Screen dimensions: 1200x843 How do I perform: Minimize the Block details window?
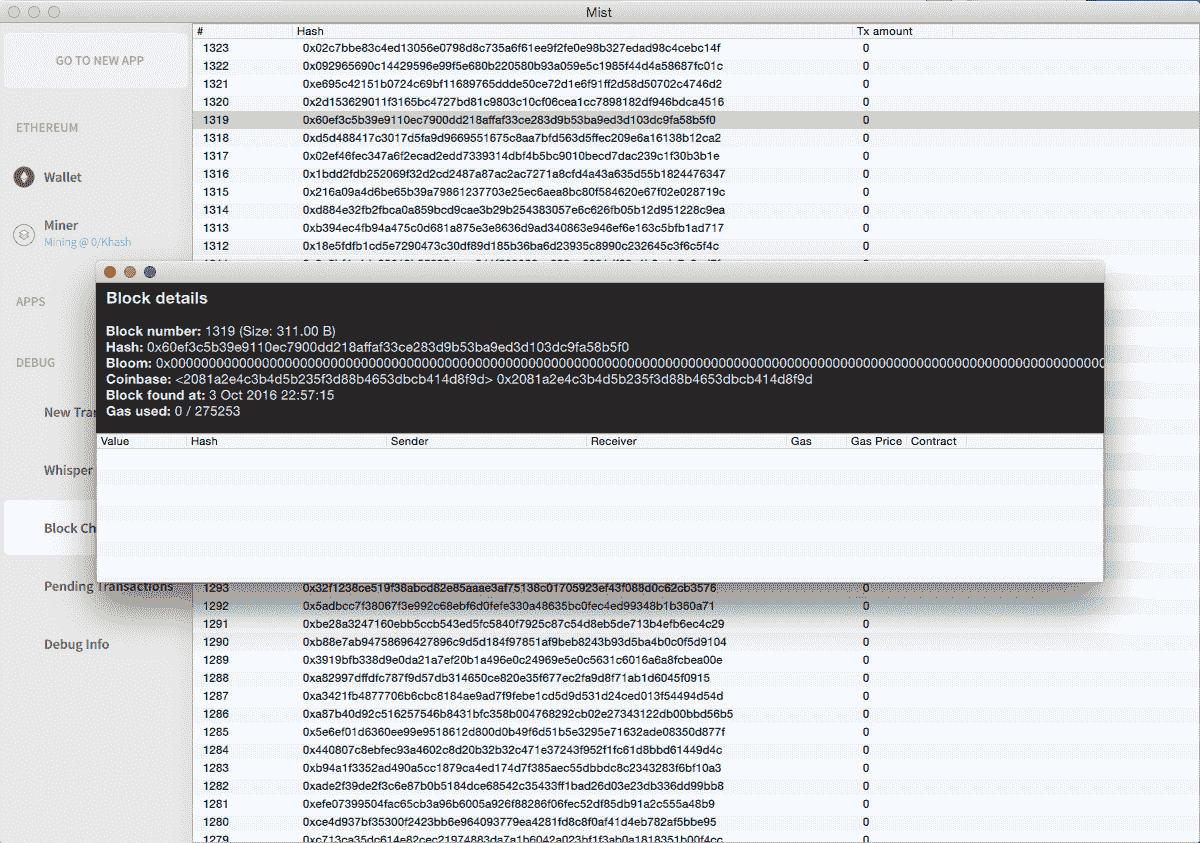[130, 272]
